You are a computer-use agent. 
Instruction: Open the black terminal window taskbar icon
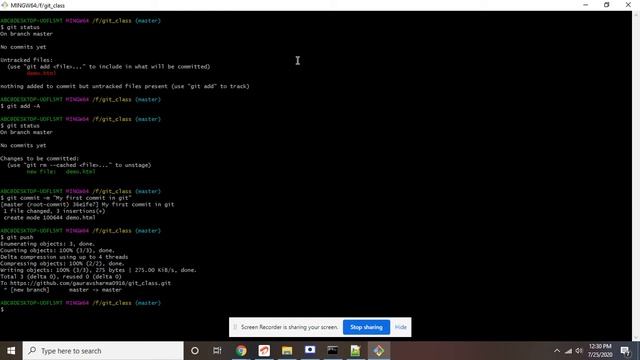coord(333,351)
